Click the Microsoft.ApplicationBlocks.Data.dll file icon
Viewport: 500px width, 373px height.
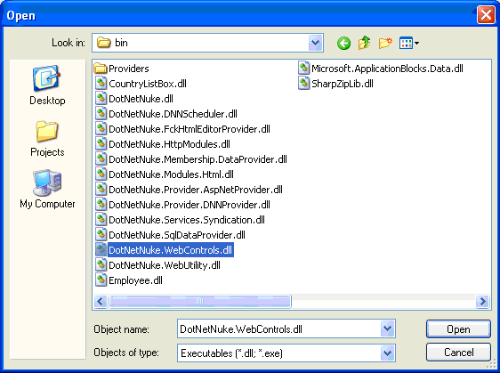pos(304,68)
